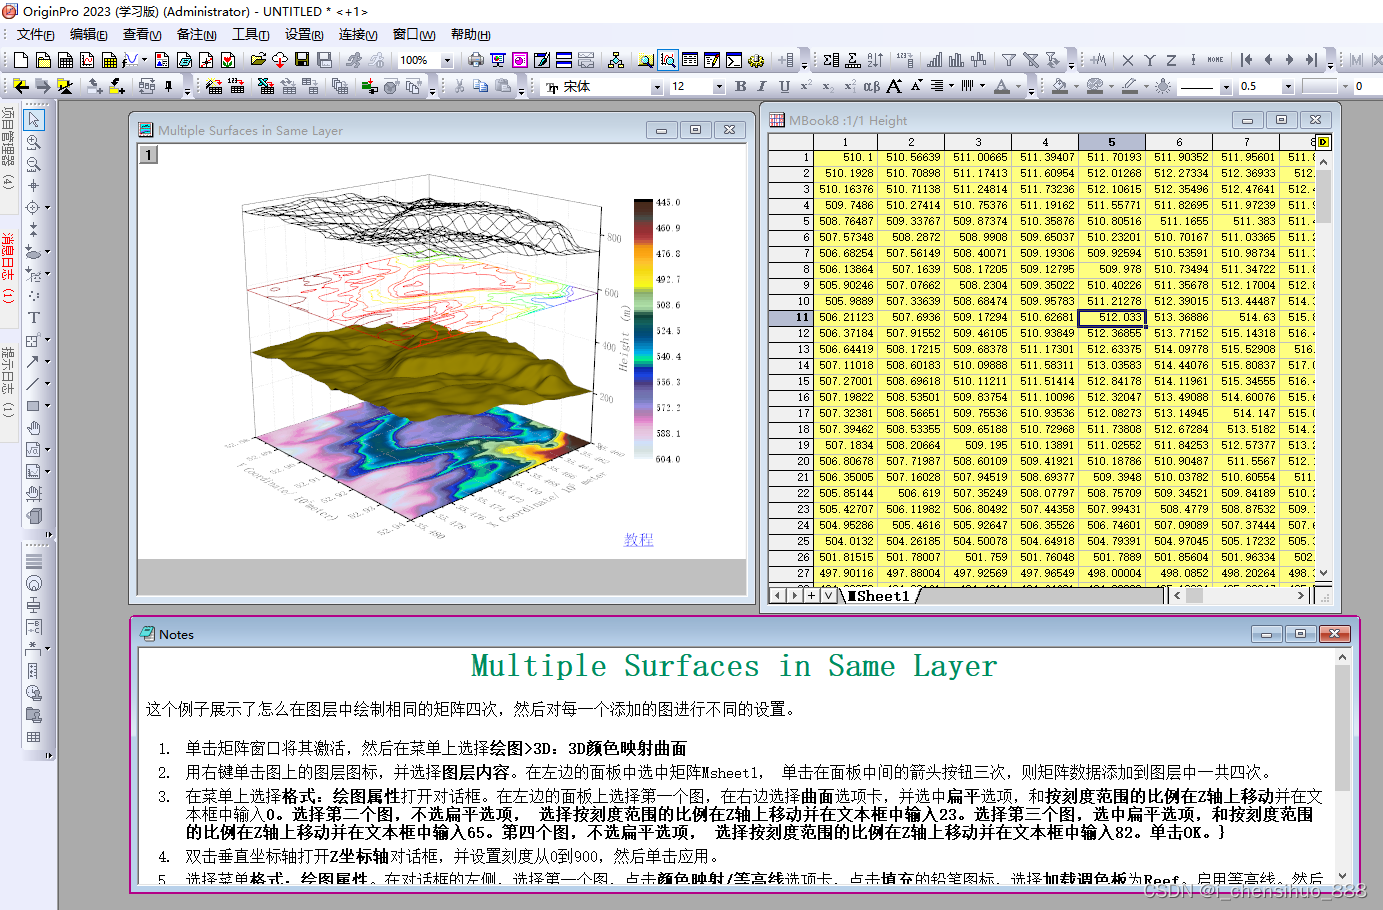
Task: Expand the font name 宋体 dropdown
Action: (x=657, y=88)
